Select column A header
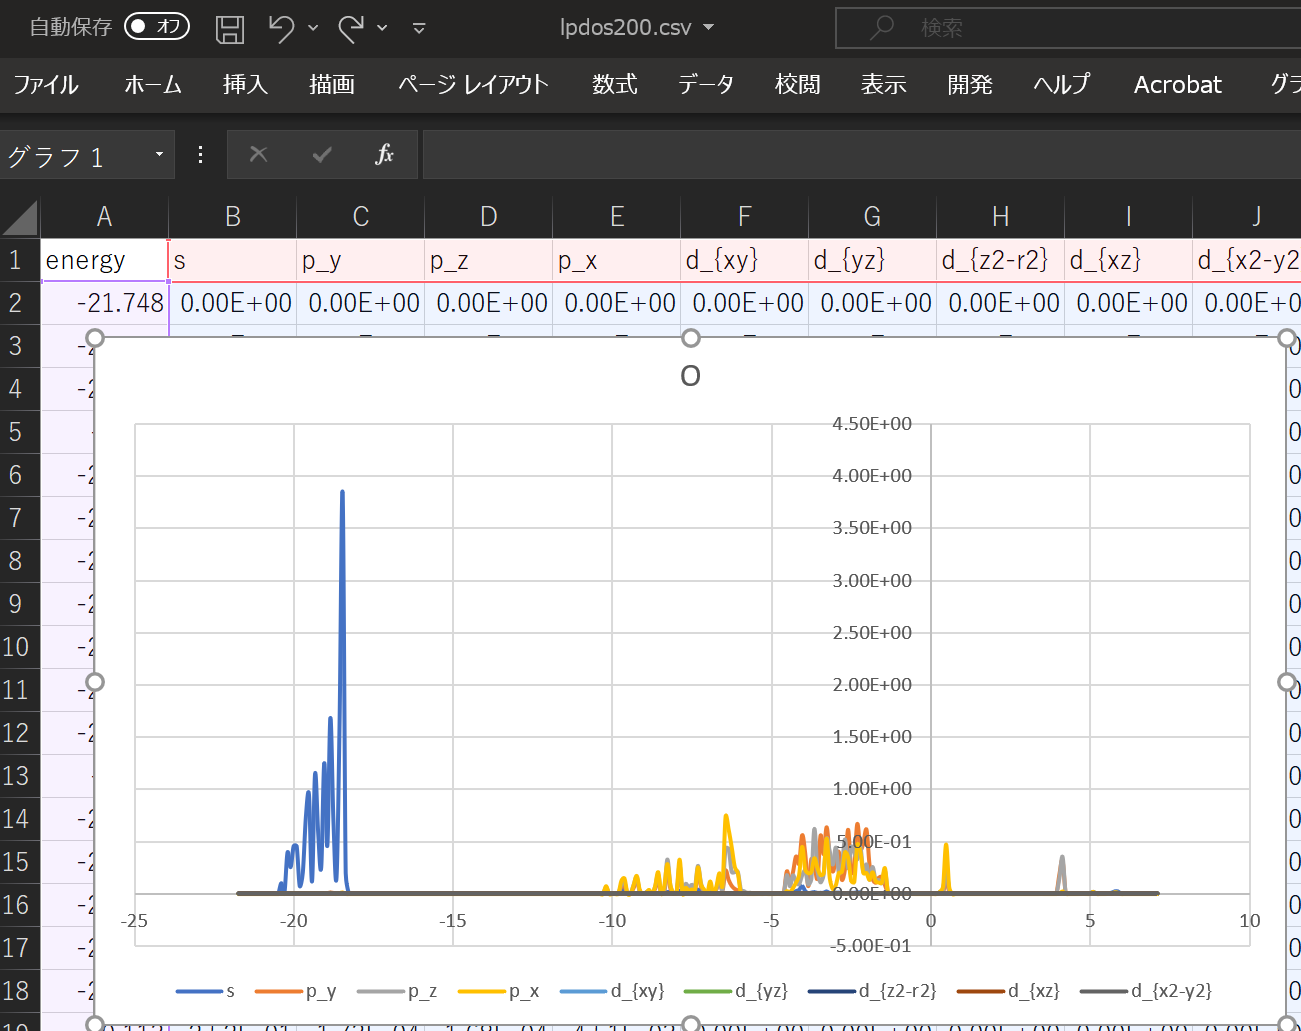The height and width of the screenshot is (1031, 1301). point(104,217)
